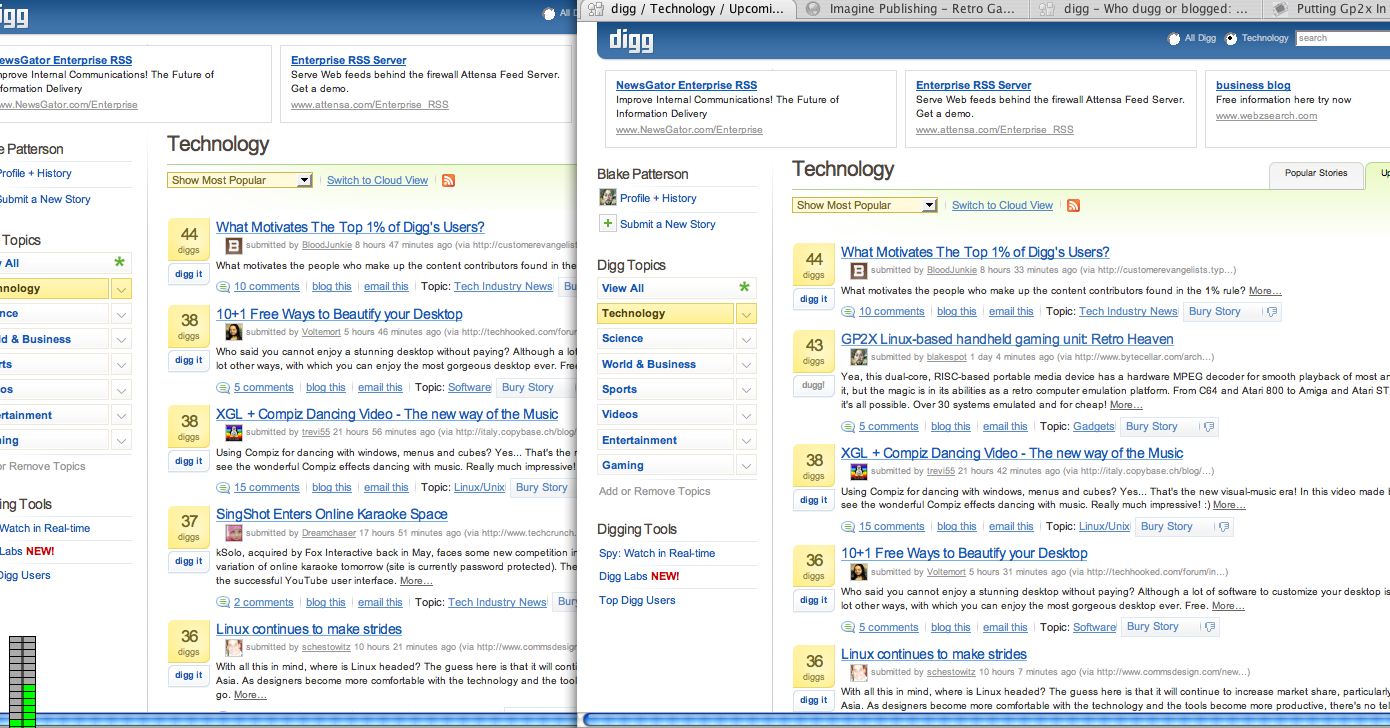Viewport: 1390px width, 728px height.
Task: Click Voltemort's avatar in the left window
Action: [x=233, y=332]
